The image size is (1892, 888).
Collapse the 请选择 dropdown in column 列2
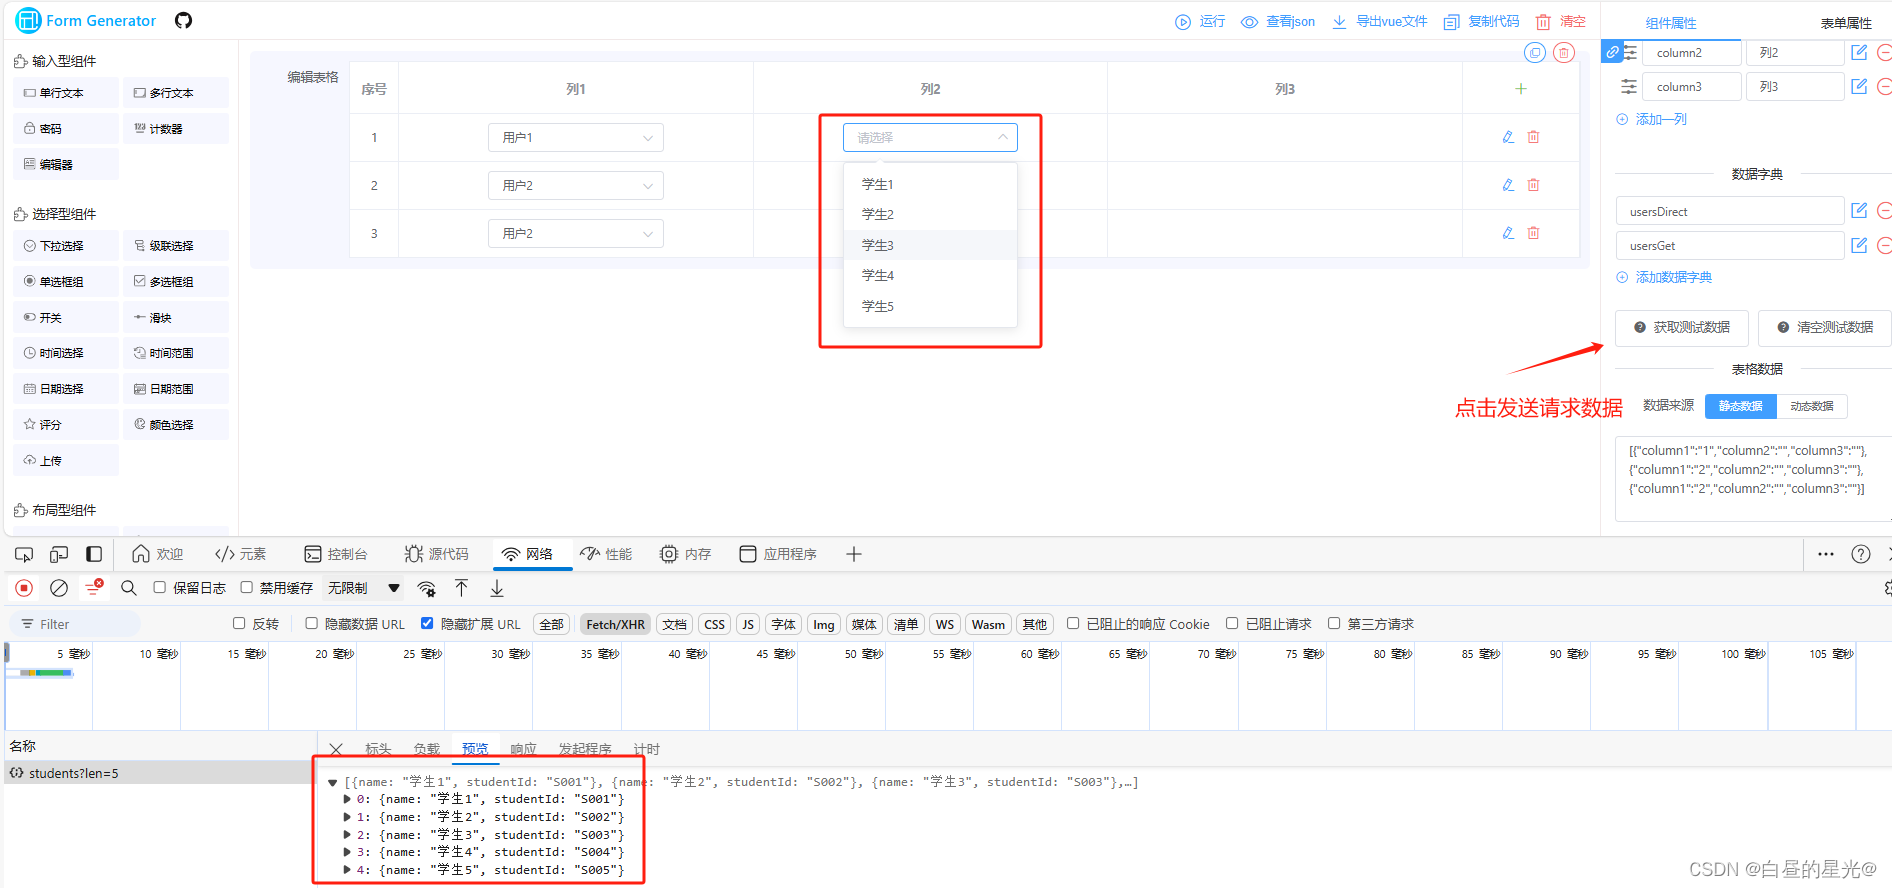pos(930,137)
